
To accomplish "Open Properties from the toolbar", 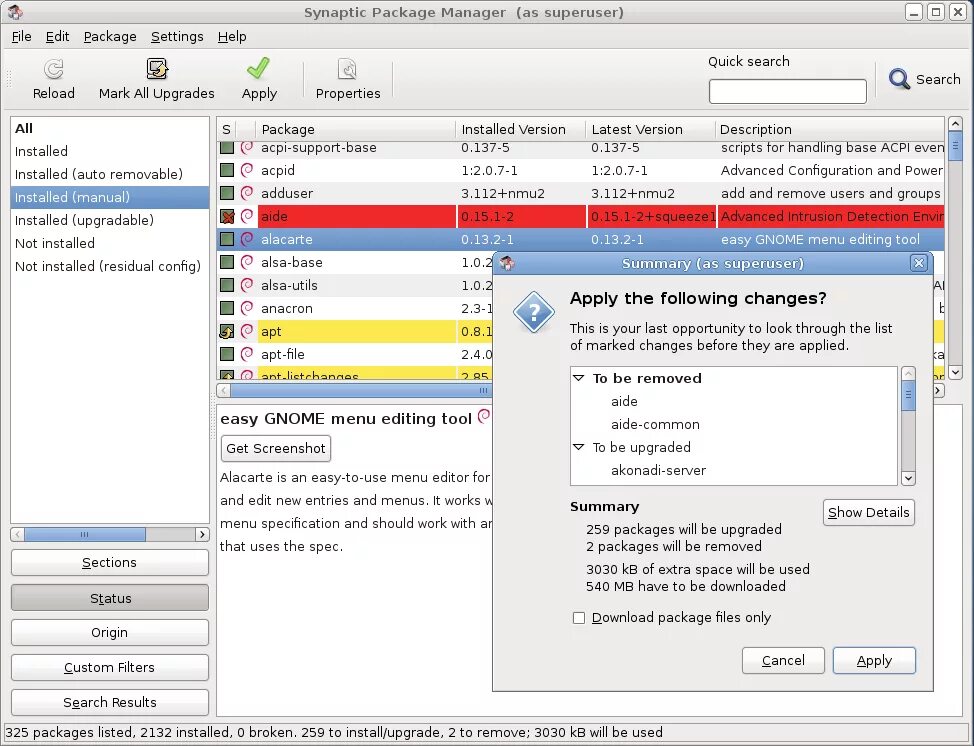I will tap(347, 69).
